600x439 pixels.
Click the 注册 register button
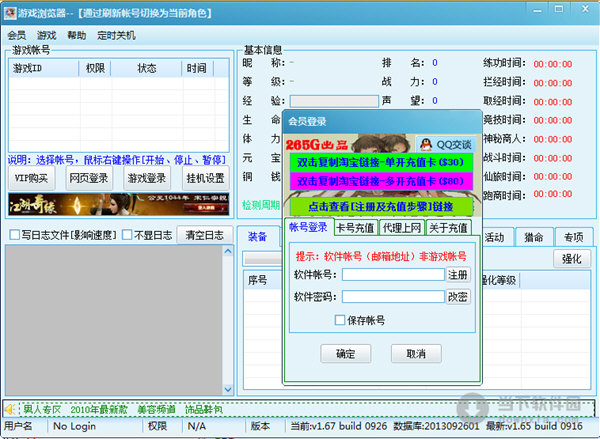pos(457,274)
